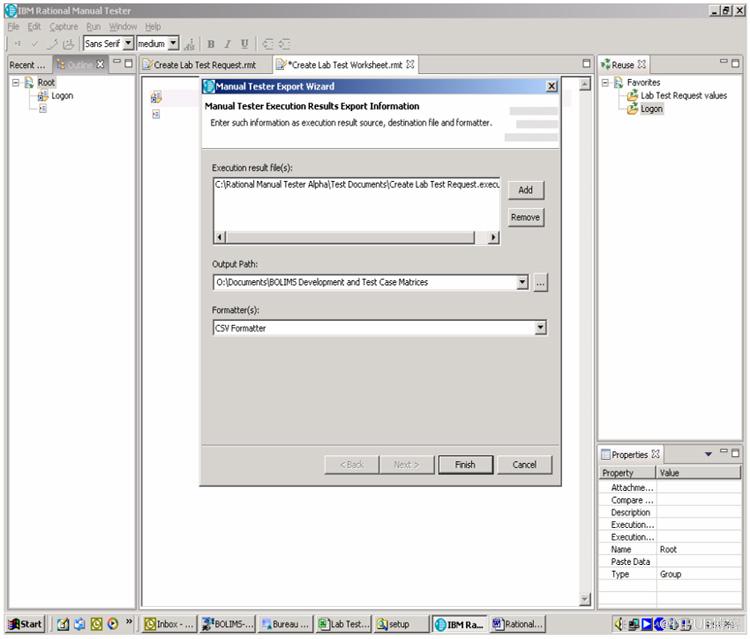Maximize the Properties panel

tap(736, 452)
